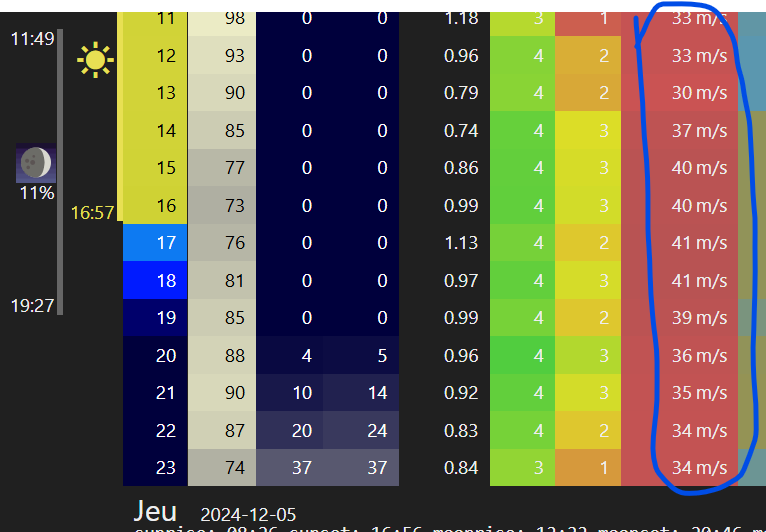Click value 93 in the hour 12 row
The height and width of the screenshot is (532, 766).
click(222, 55)
